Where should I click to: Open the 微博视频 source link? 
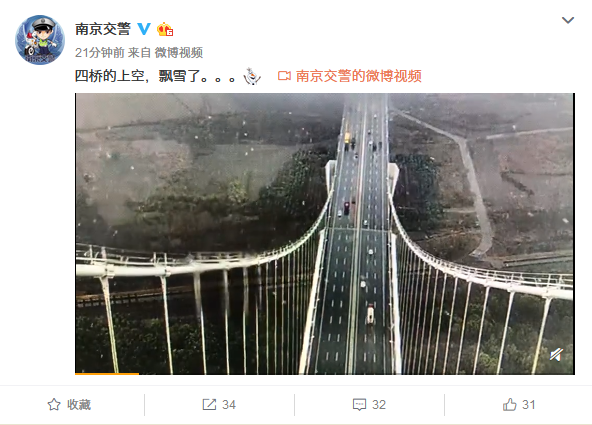[179, 52]
